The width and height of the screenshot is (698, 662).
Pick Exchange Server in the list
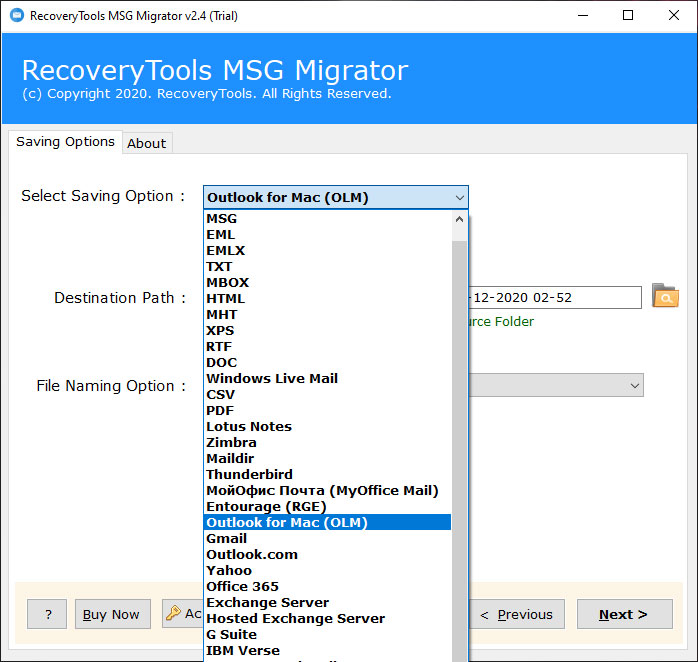click(327, 603)
